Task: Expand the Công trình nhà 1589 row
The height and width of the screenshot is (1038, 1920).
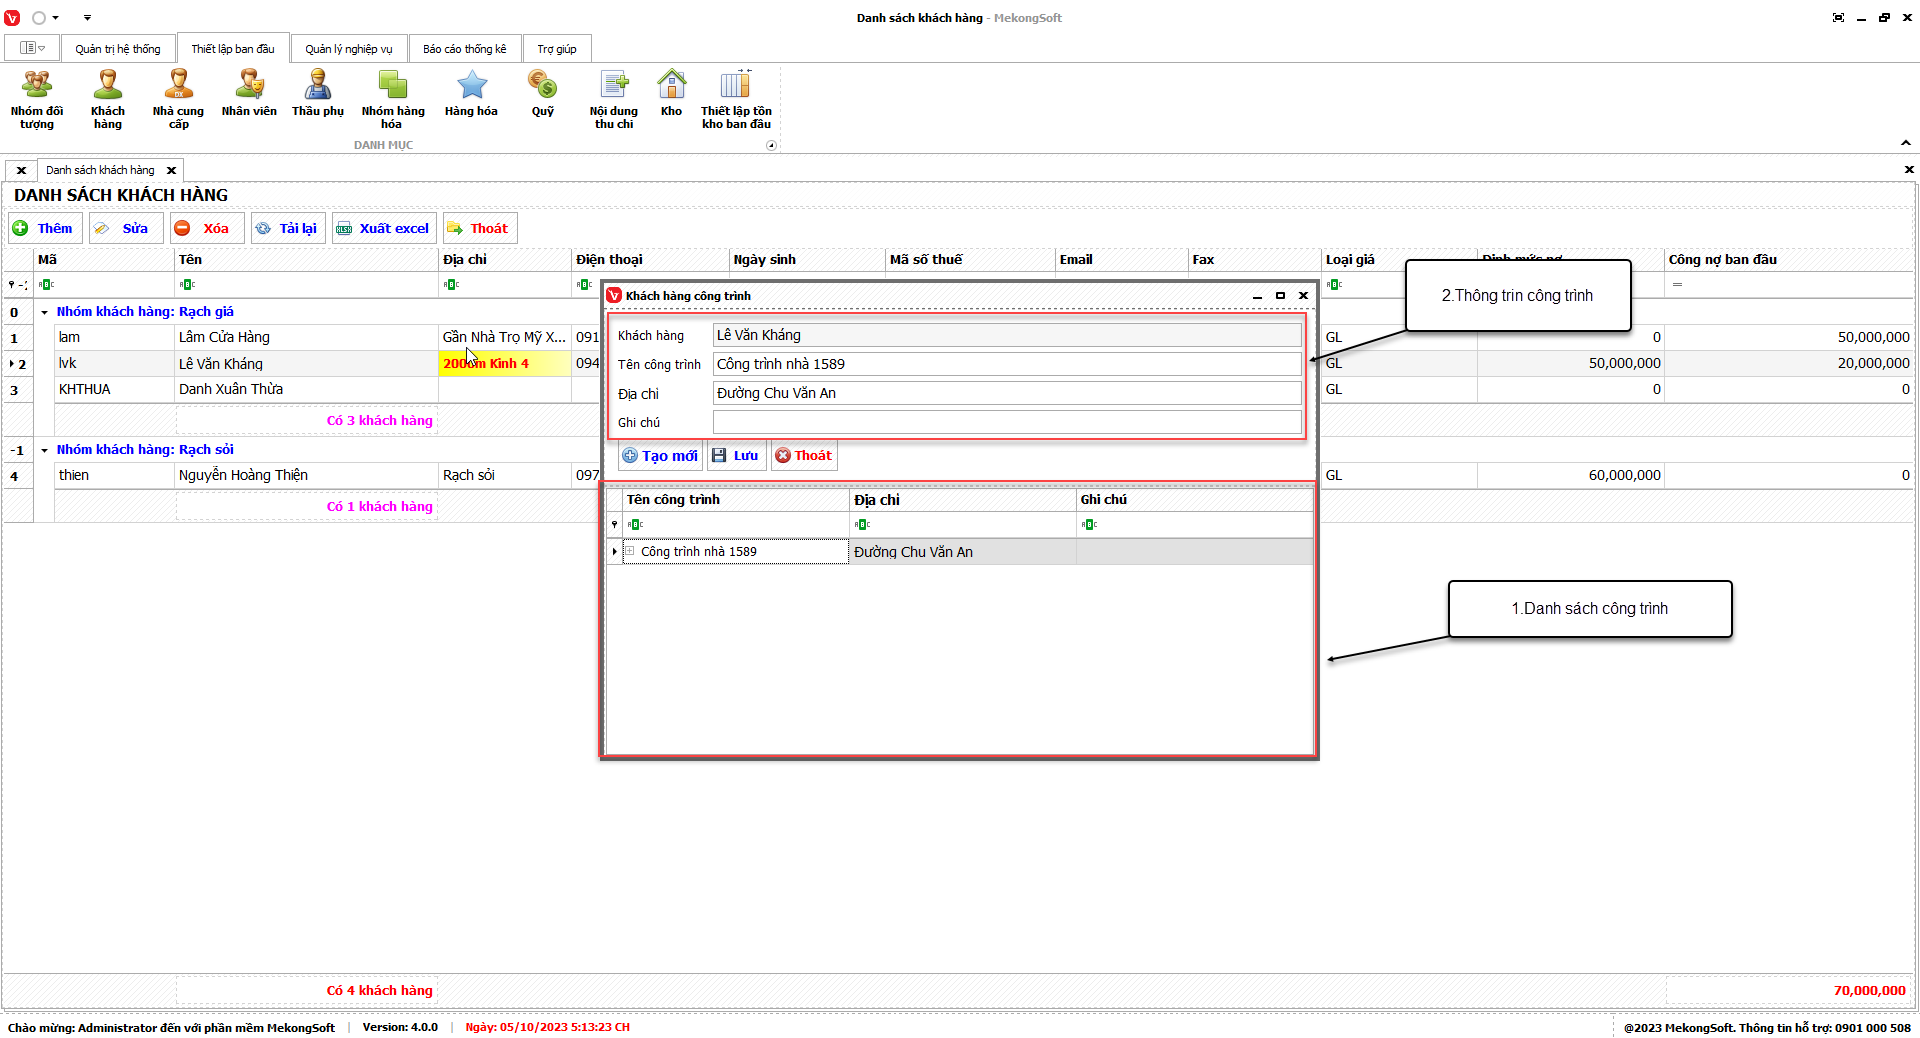Action: [x=630, y=551]
